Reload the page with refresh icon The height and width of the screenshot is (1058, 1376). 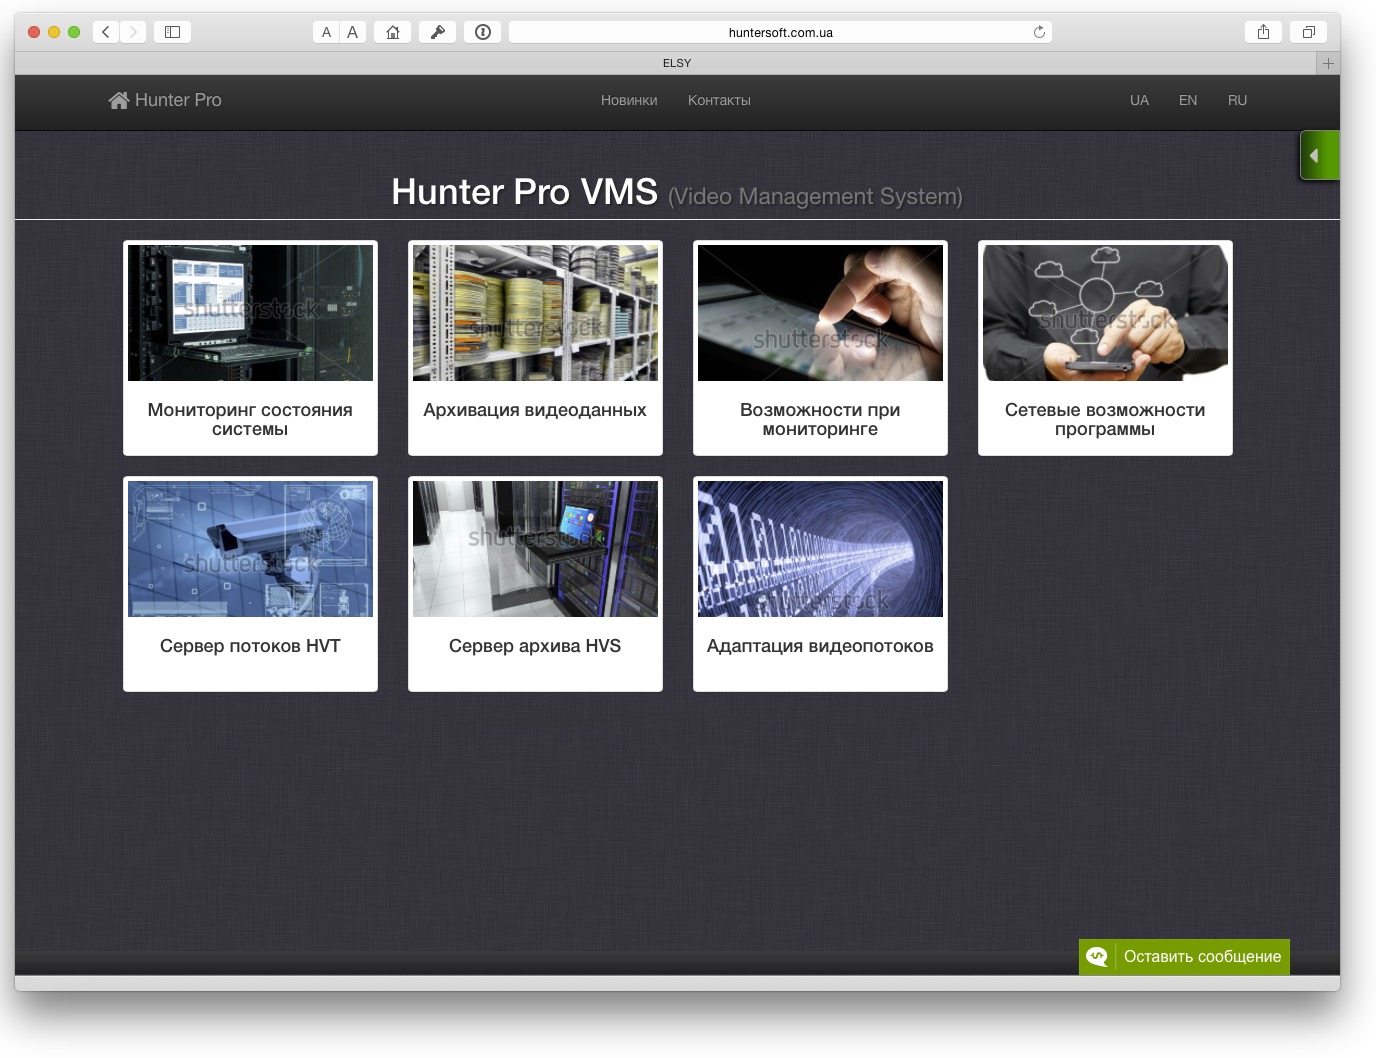click(x=1039, y=32)
